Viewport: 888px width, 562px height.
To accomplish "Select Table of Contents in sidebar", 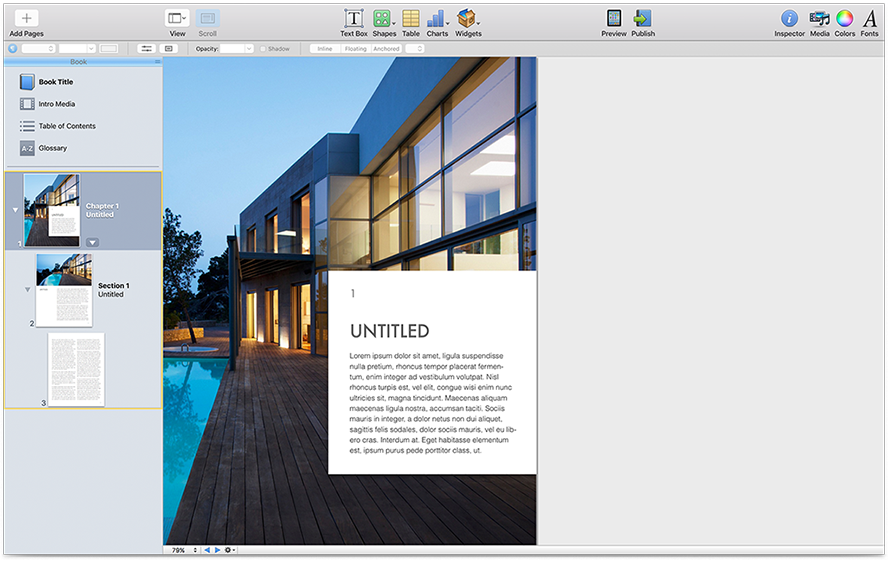I will point(68,126).
